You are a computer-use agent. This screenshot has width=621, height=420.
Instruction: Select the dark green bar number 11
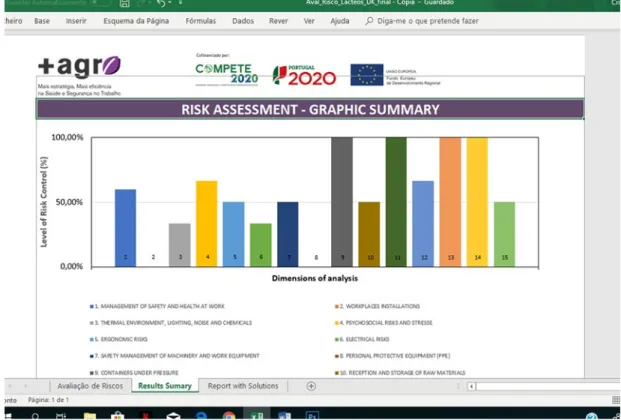pyautogui.click(x=396, y=202)
